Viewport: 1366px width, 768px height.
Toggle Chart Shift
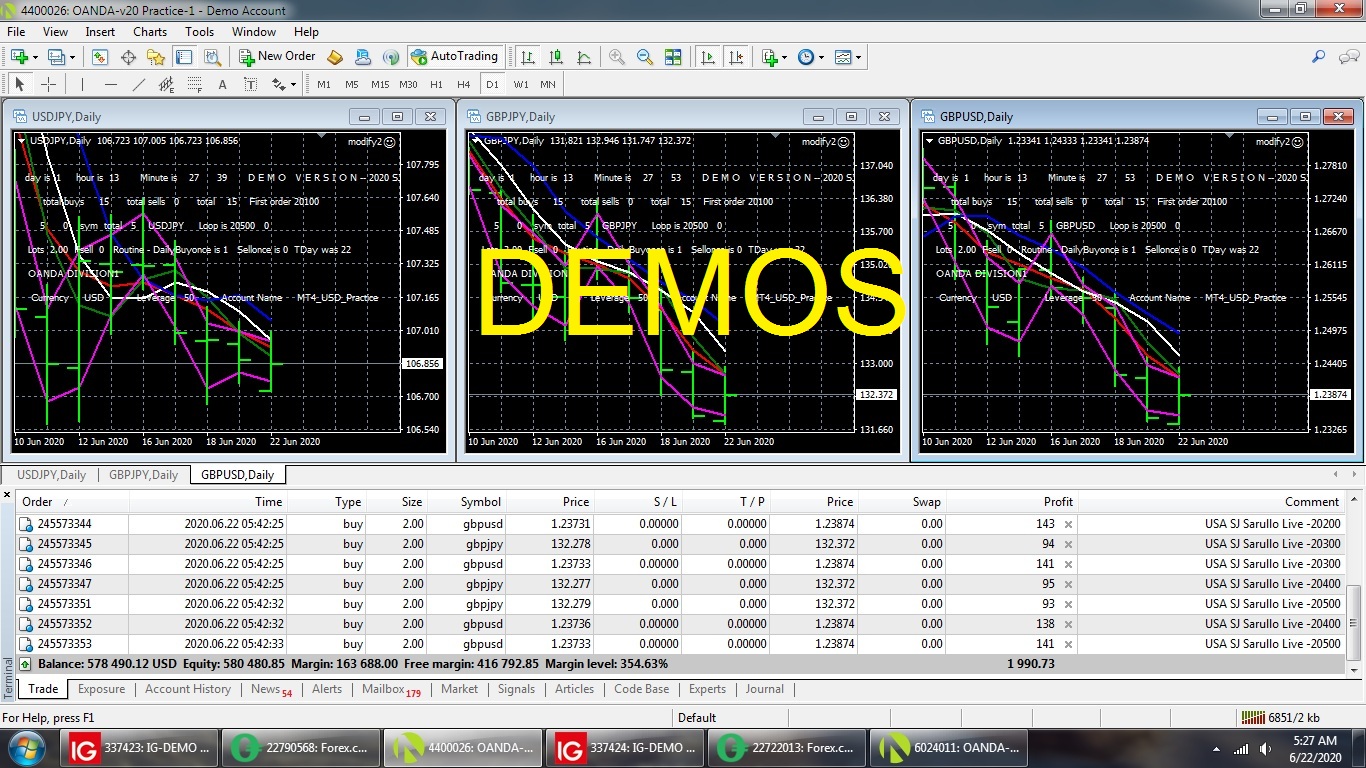pos(736,57)
